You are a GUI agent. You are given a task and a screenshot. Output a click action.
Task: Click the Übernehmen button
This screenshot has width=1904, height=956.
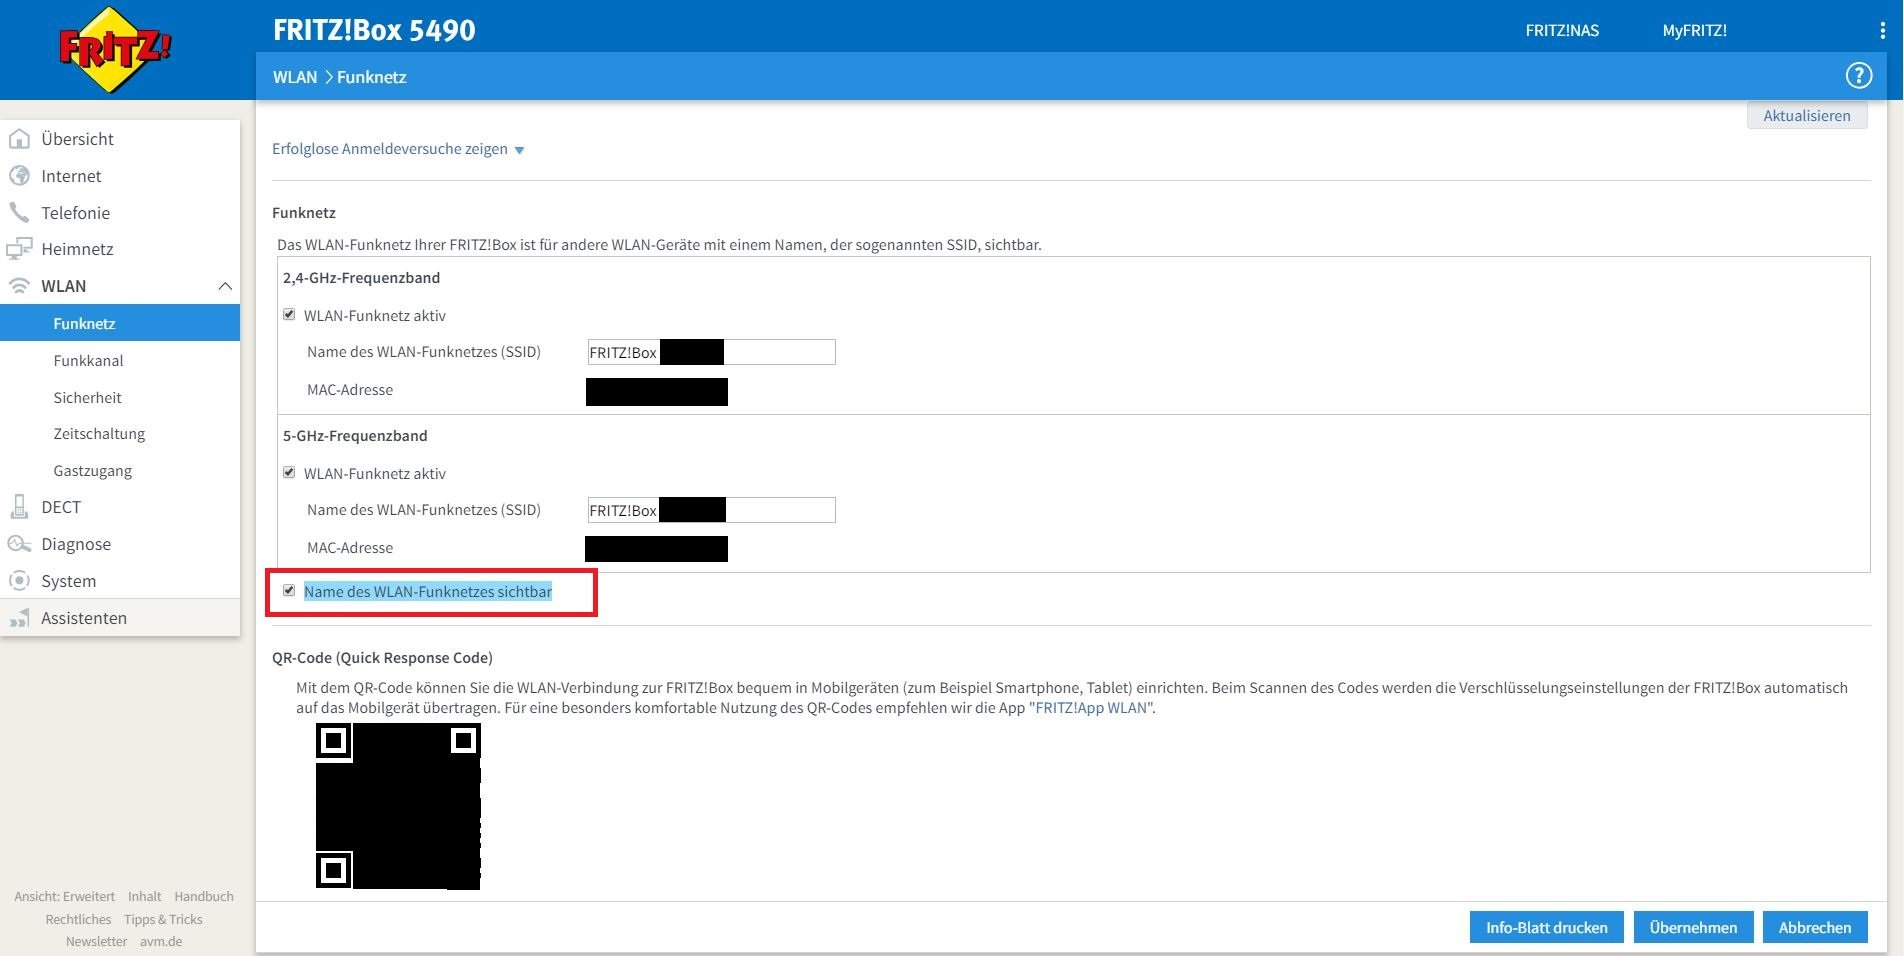(x=1693, y=927)
